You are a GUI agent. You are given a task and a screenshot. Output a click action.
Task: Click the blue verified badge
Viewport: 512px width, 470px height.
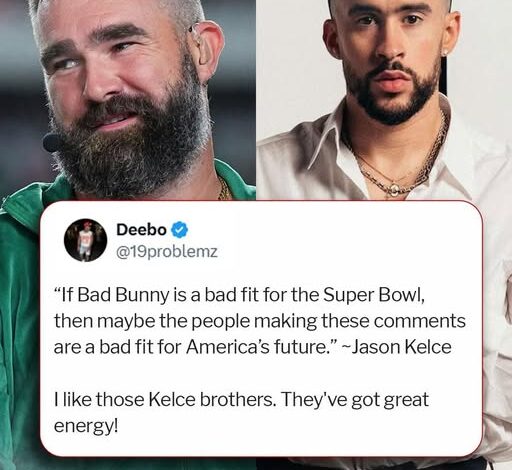coord(180,229)
